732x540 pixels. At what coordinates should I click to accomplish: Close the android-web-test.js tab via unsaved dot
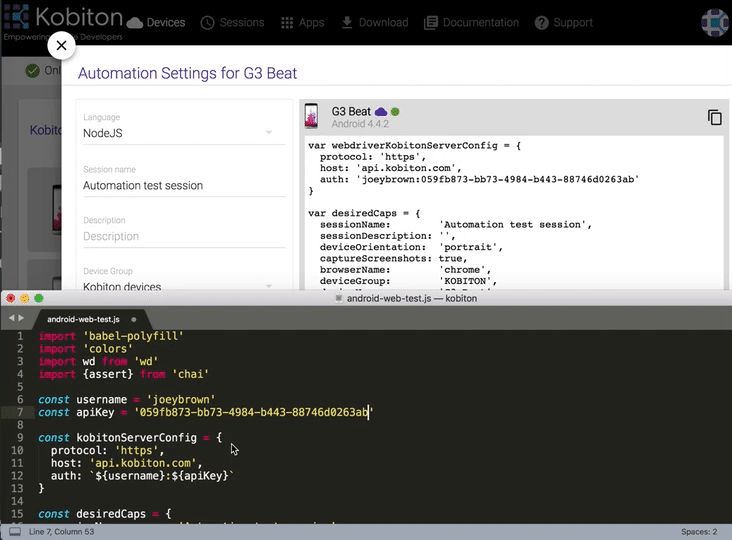(134, 320)
